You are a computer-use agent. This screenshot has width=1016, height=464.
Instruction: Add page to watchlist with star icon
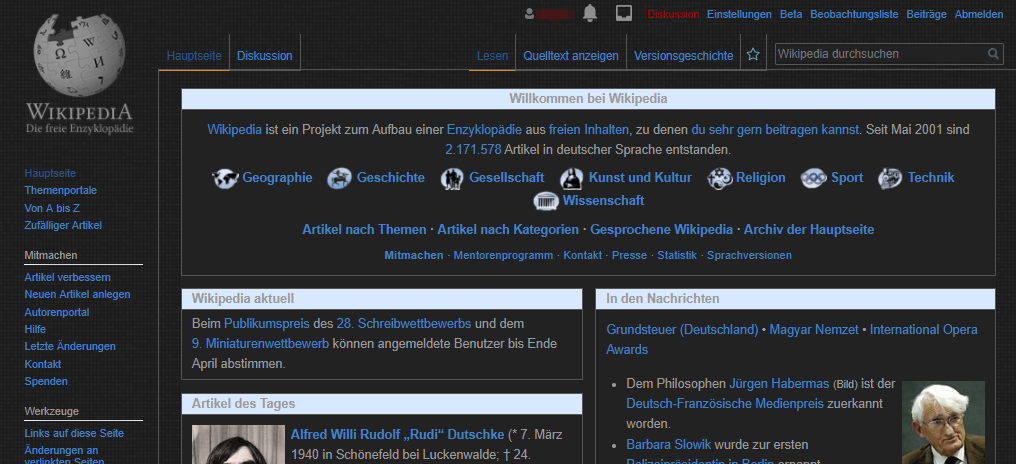(753, 54)
